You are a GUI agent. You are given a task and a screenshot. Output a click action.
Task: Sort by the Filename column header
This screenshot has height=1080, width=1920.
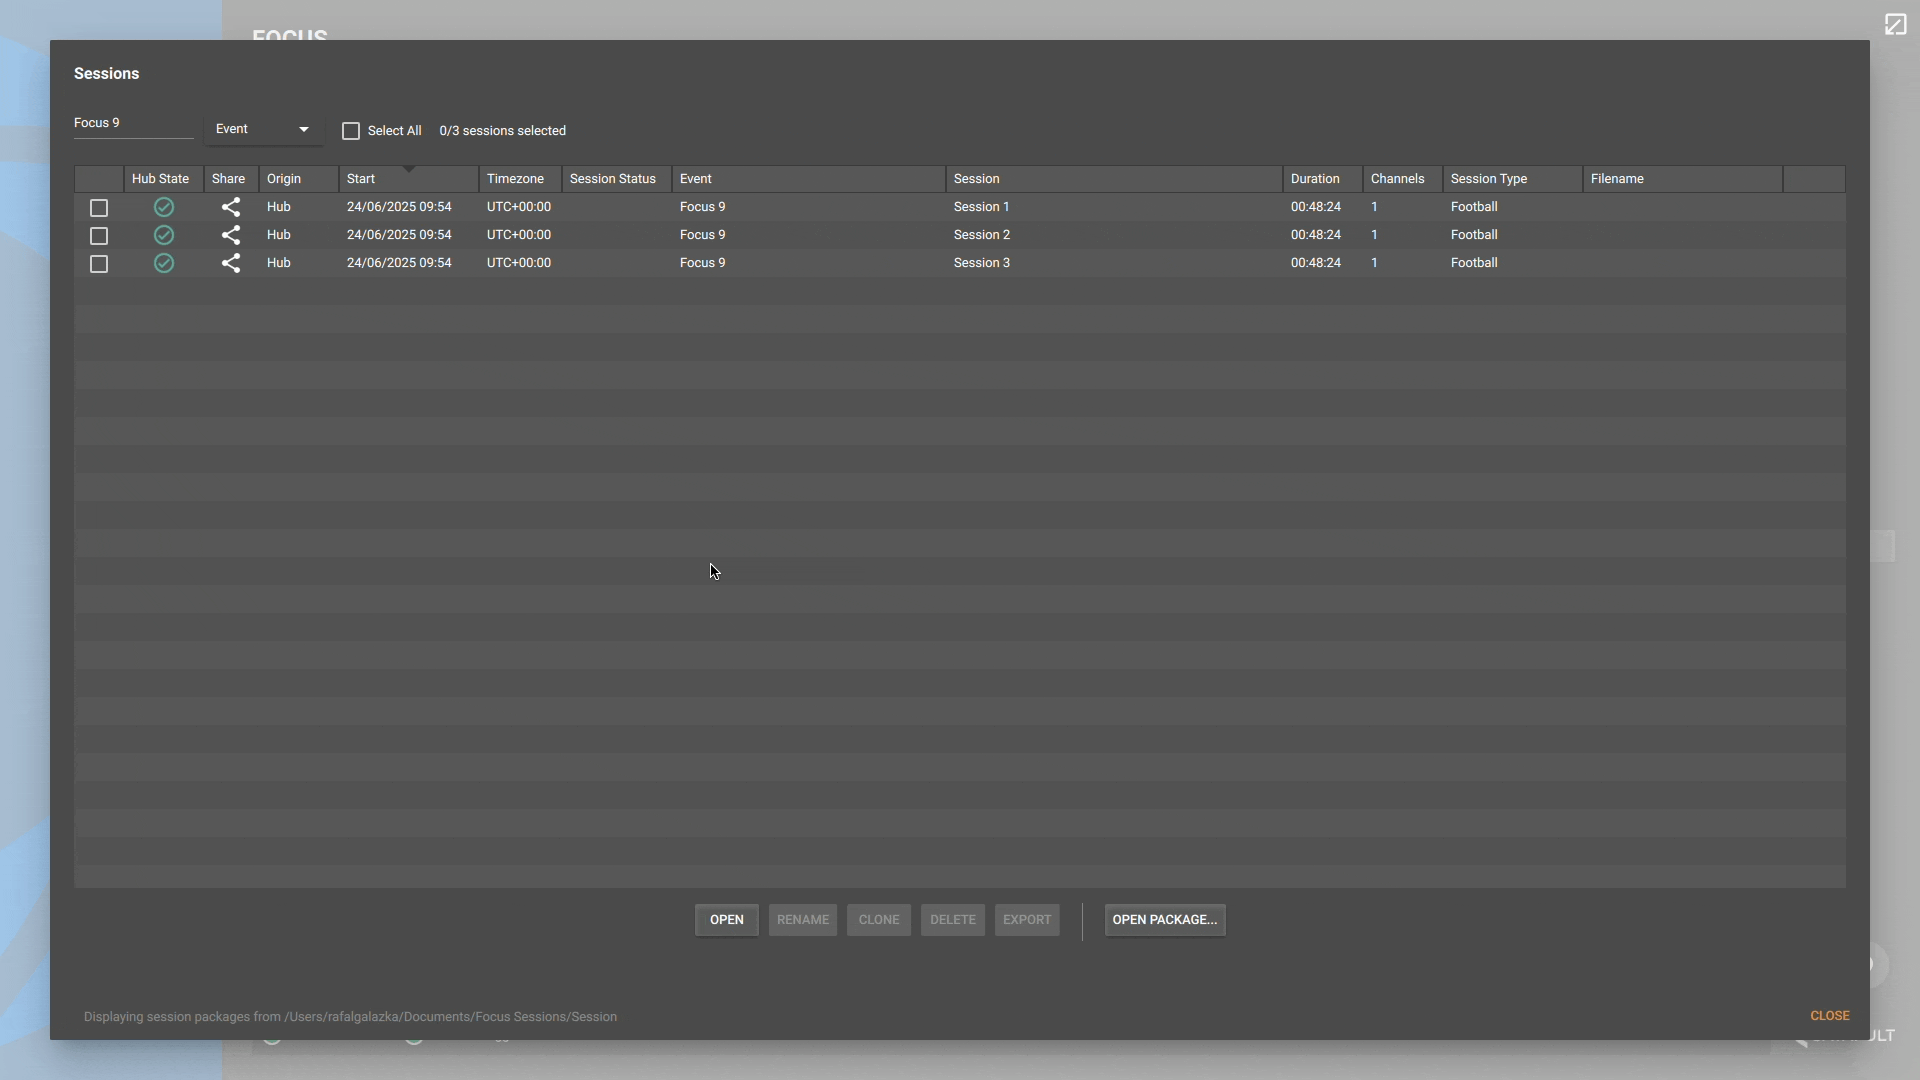1683,179
